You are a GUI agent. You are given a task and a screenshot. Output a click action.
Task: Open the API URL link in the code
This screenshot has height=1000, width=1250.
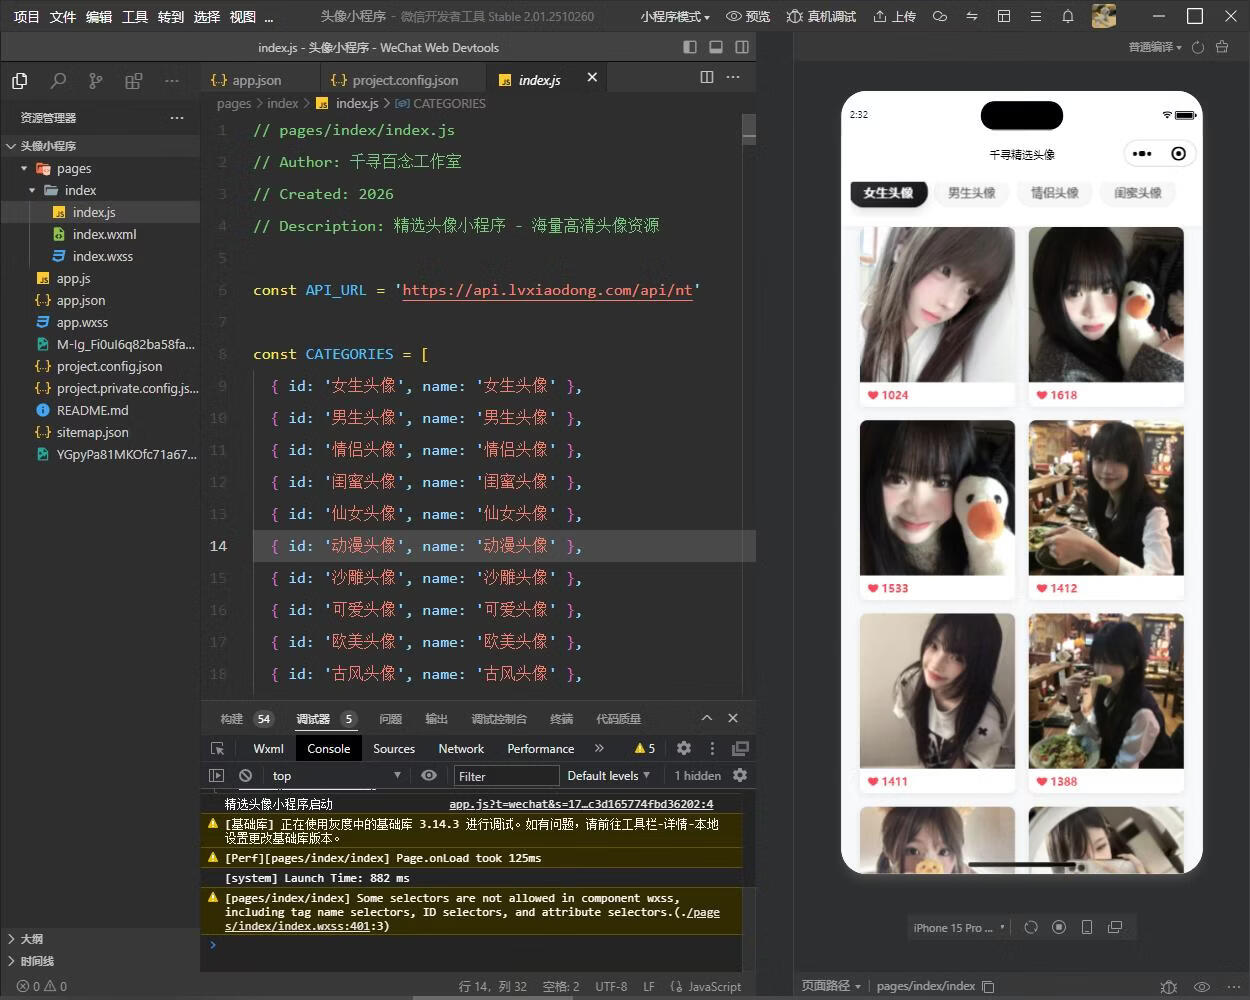547,290
